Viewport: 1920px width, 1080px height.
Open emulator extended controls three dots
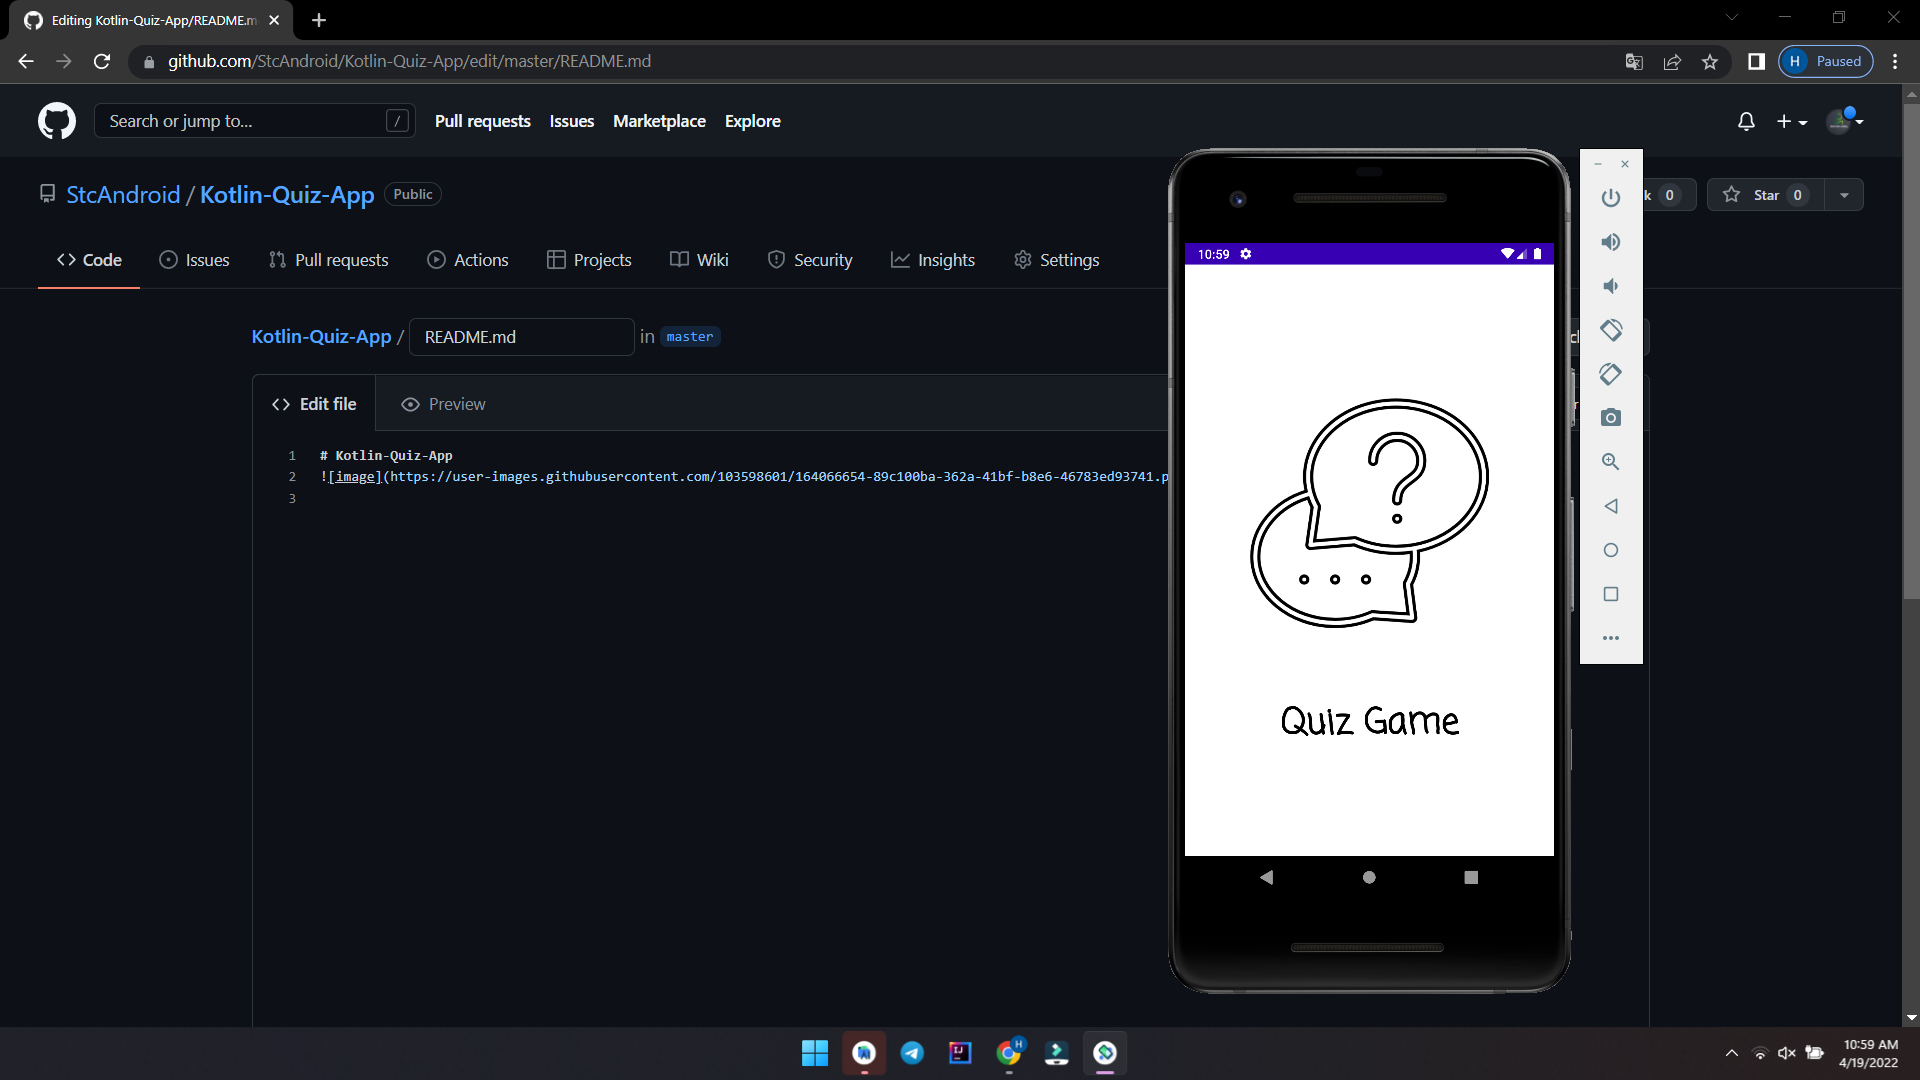pos(1610,638)
